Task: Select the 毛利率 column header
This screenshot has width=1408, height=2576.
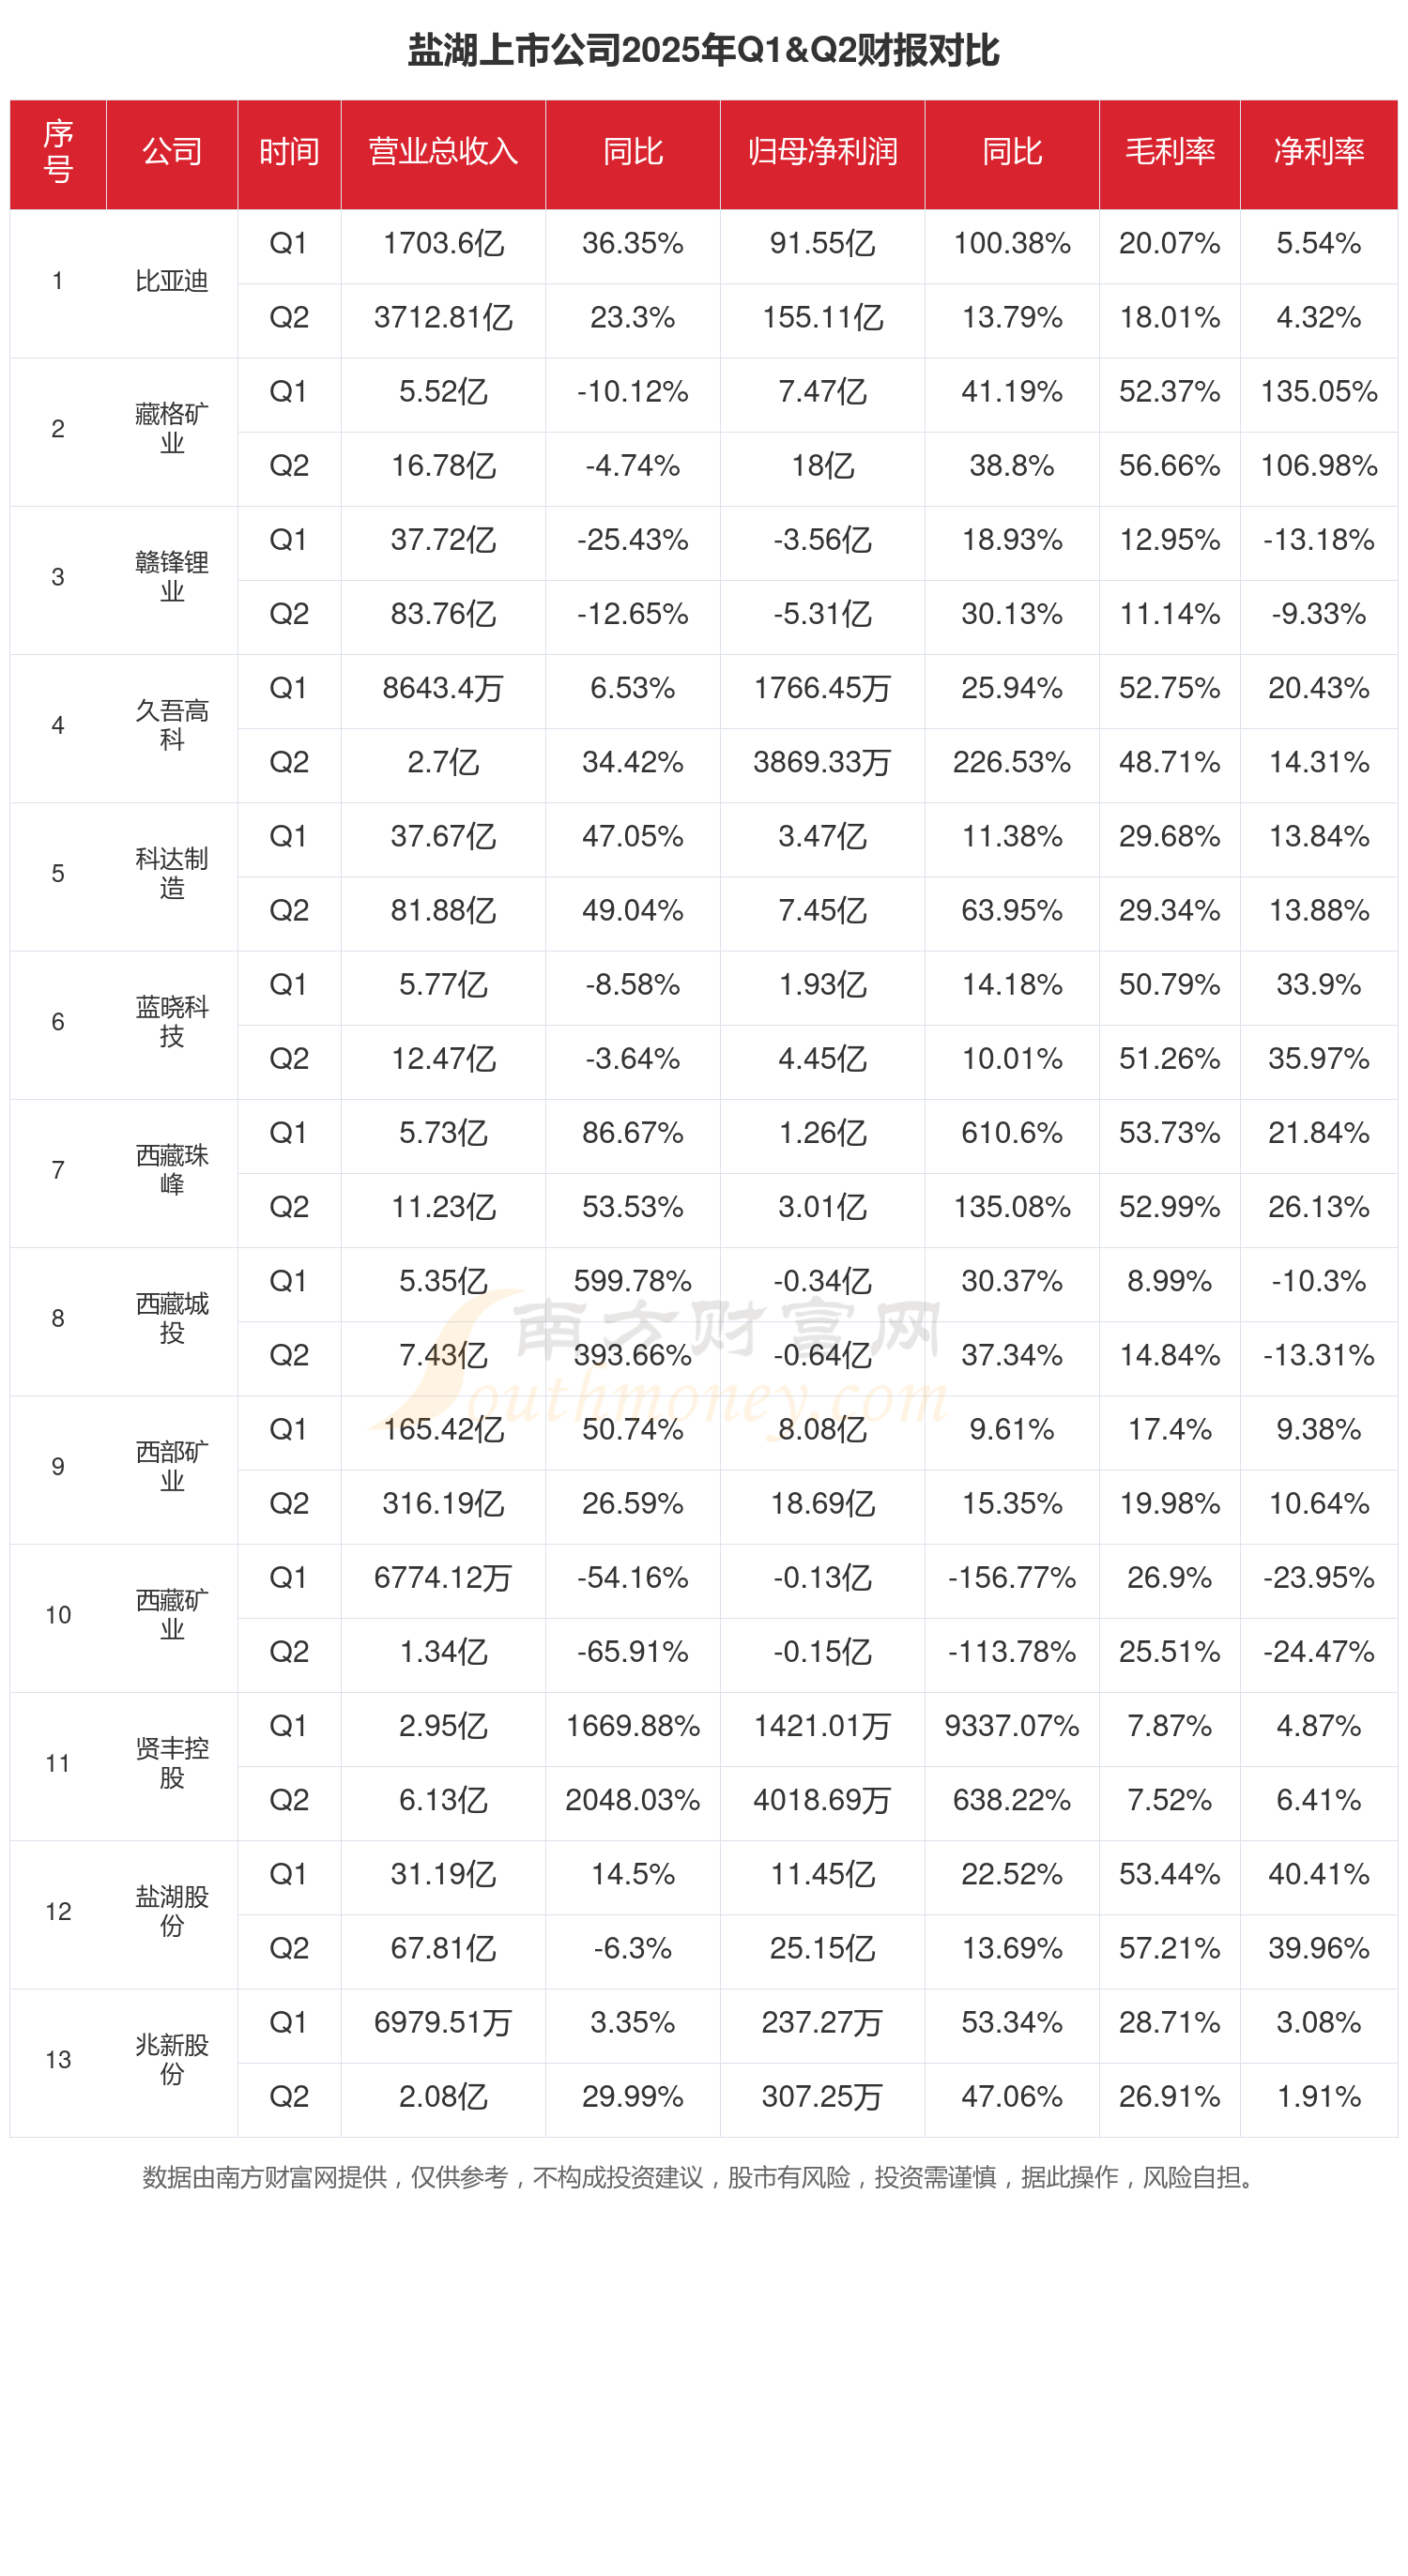Action: tap(1169, 152)
